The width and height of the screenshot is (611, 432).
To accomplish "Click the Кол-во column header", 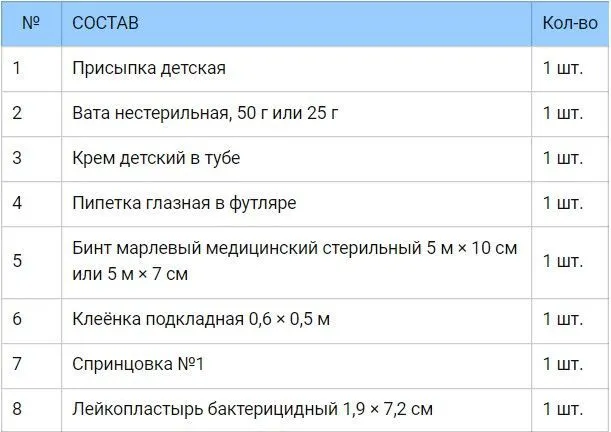I will coord(569,23).
